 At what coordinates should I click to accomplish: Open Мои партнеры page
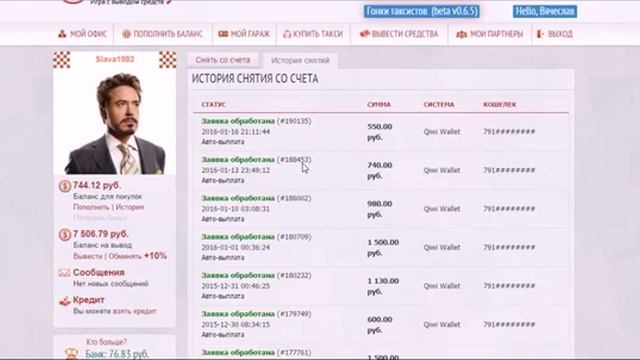pos(489,34)
